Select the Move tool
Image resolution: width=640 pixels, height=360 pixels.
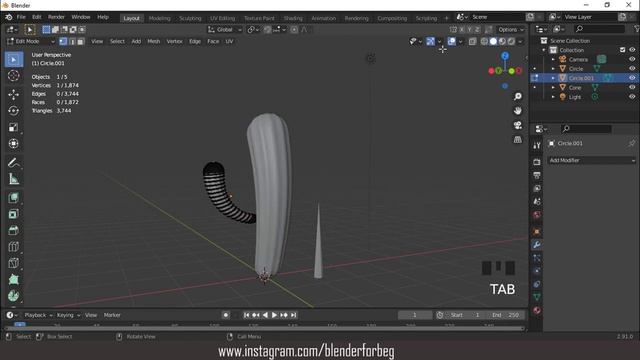pos(13,94)
